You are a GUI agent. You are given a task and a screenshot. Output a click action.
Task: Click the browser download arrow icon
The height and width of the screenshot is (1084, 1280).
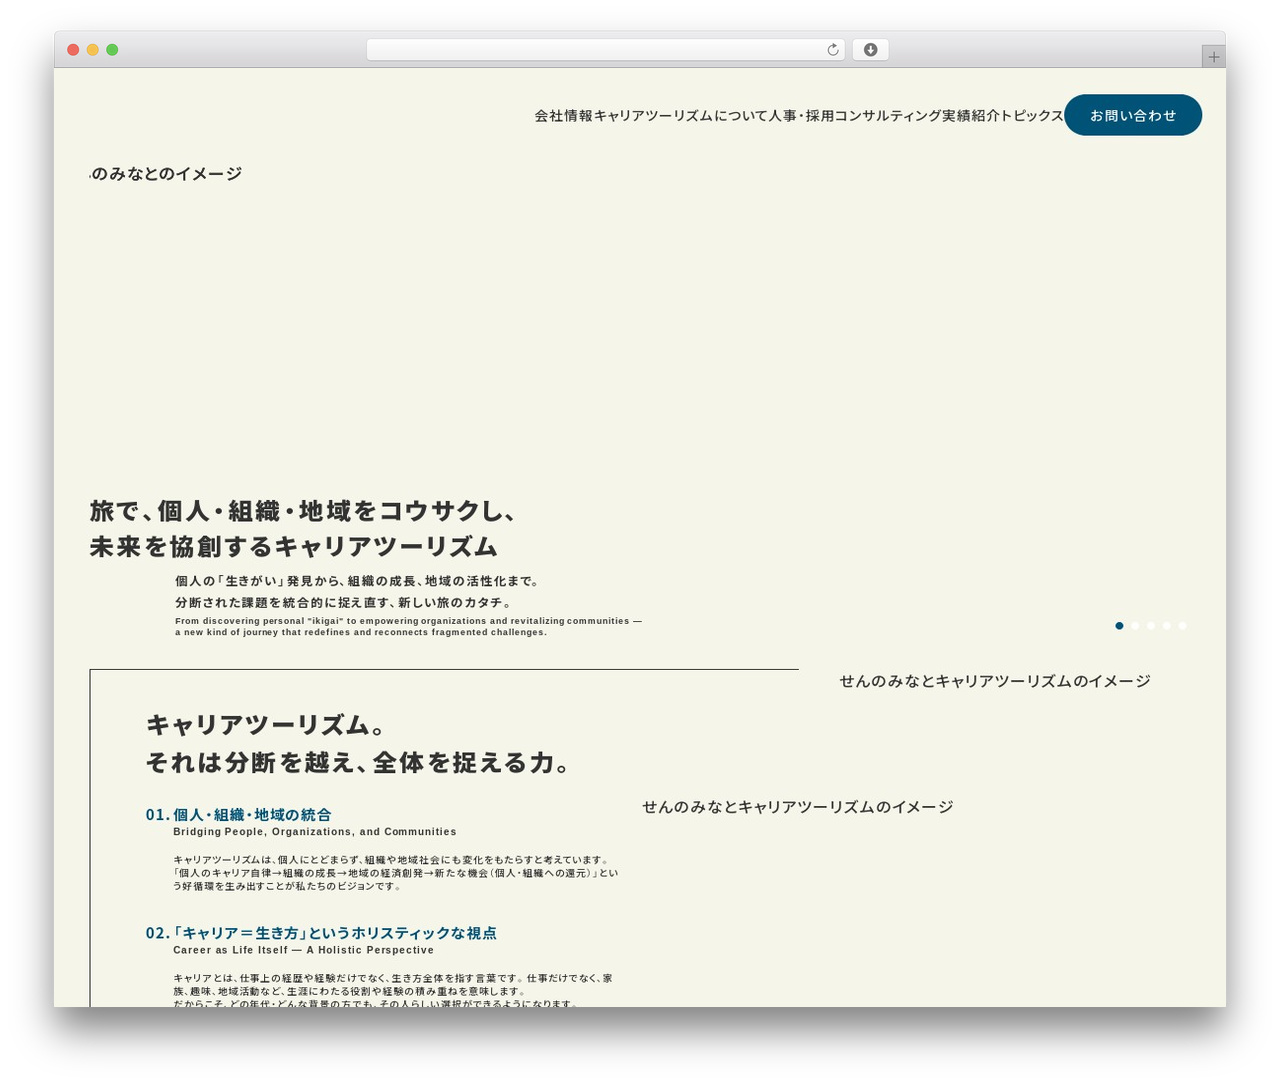pyautogui.click(x=870, y=50)
